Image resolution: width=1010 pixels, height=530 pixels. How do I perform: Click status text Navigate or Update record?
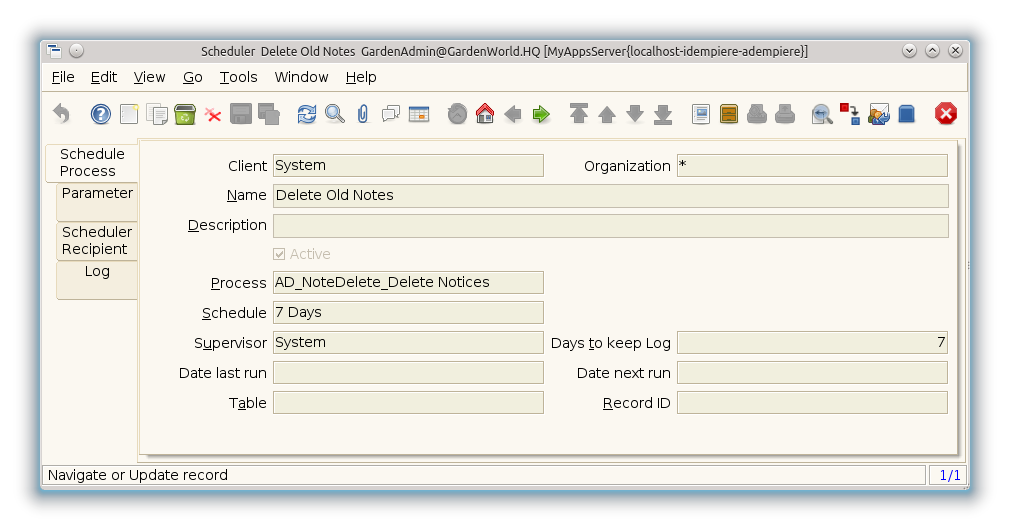pyautogui.click(x=138, y=475)
